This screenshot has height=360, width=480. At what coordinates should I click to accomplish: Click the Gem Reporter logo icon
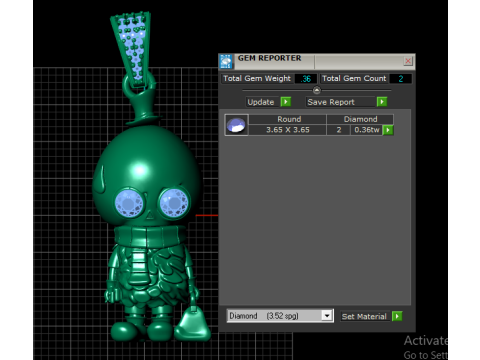(226, 61)
